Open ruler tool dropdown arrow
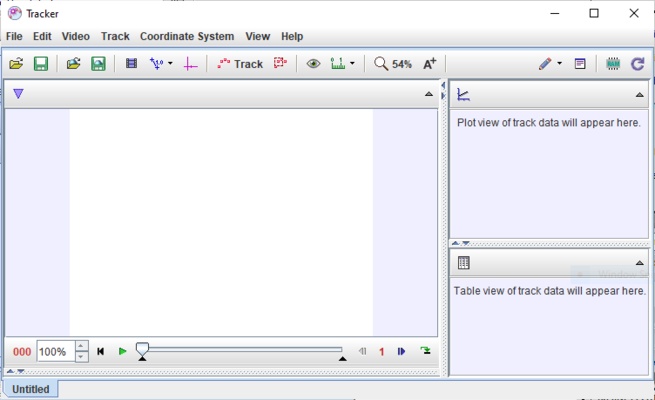This screenshot has height=400, width=655. [x=352, y=63]
